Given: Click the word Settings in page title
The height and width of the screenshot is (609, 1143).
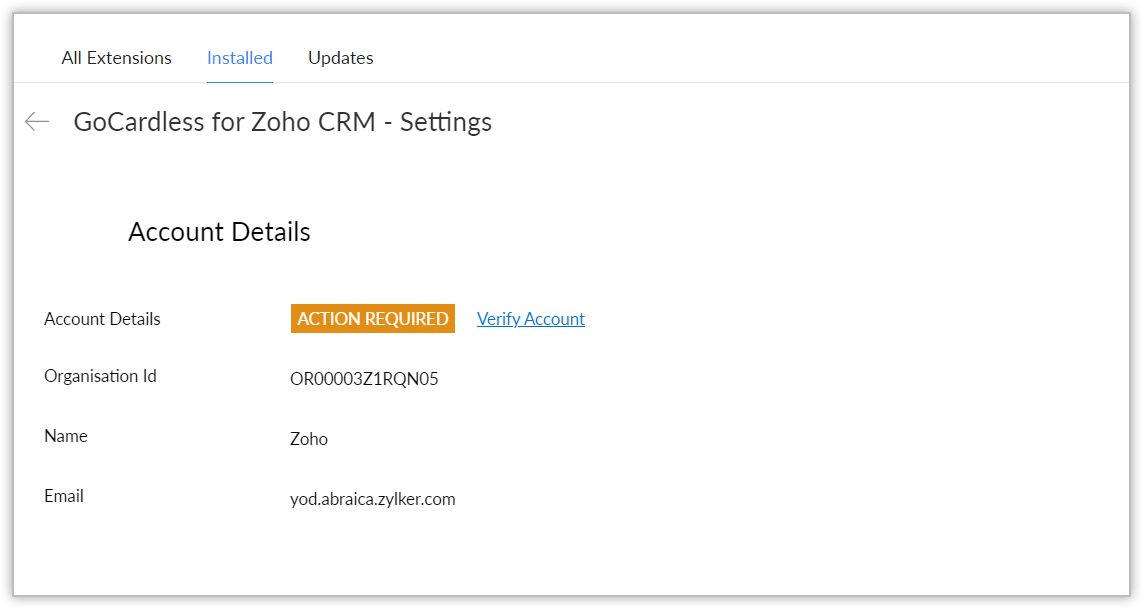Looking at the screenshot, I should (446, 122).
